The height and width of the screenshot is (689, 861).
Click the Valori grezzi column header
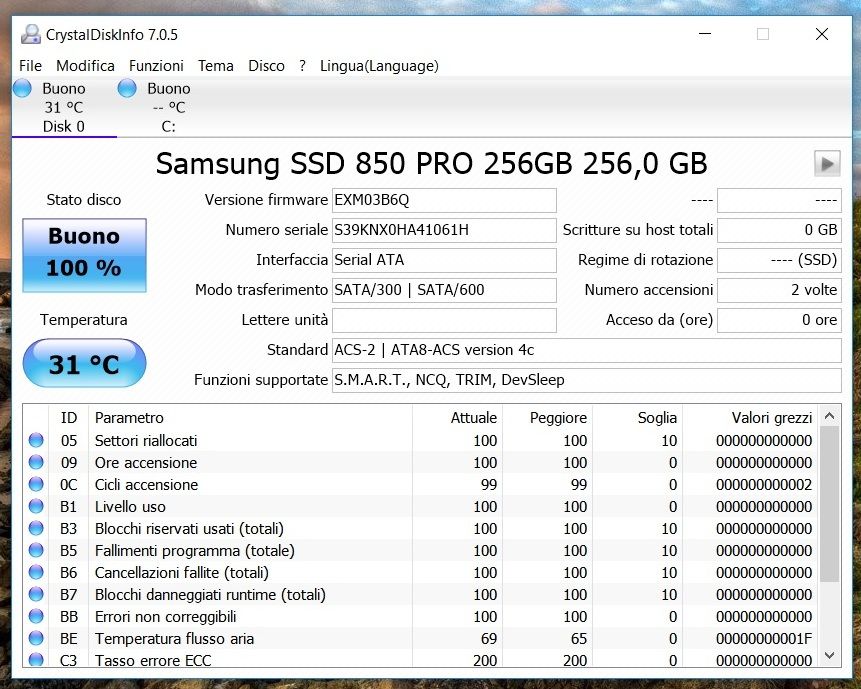tap(763, 417)
